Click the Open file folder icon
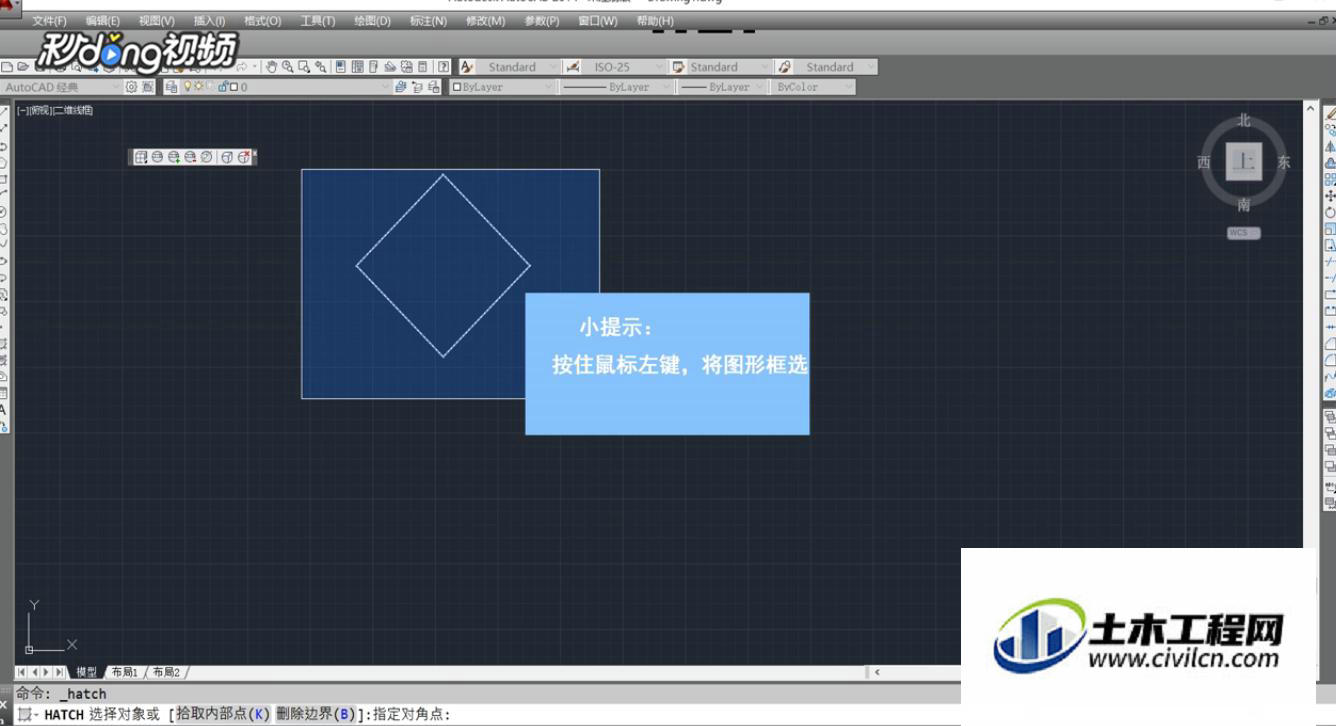 point(22,67)
